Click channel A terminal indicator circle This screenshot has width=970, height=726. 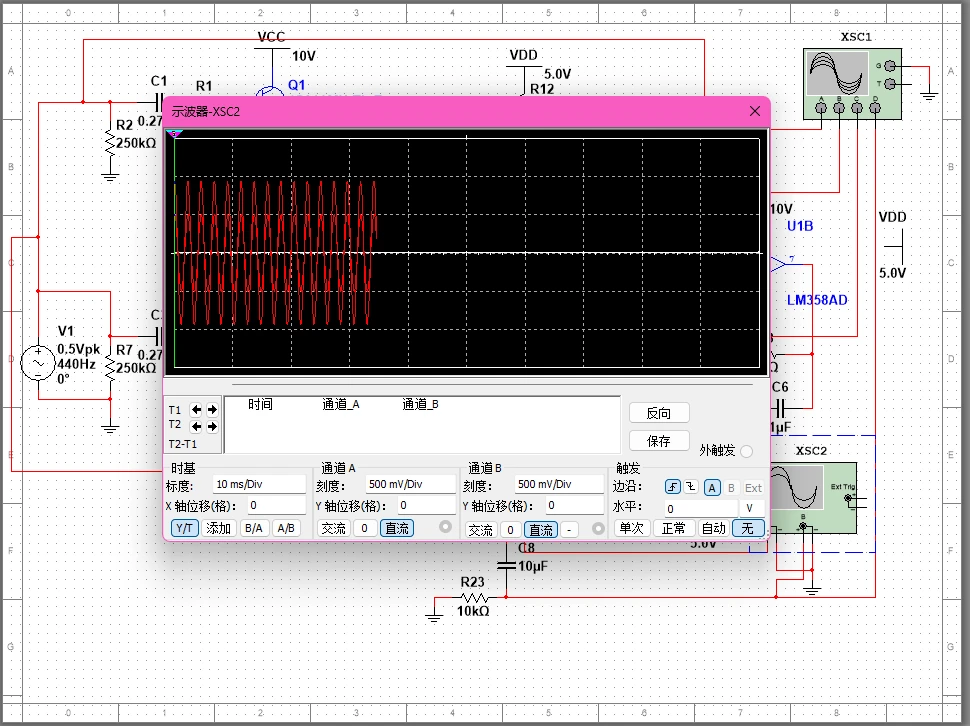tap(445, 527)
